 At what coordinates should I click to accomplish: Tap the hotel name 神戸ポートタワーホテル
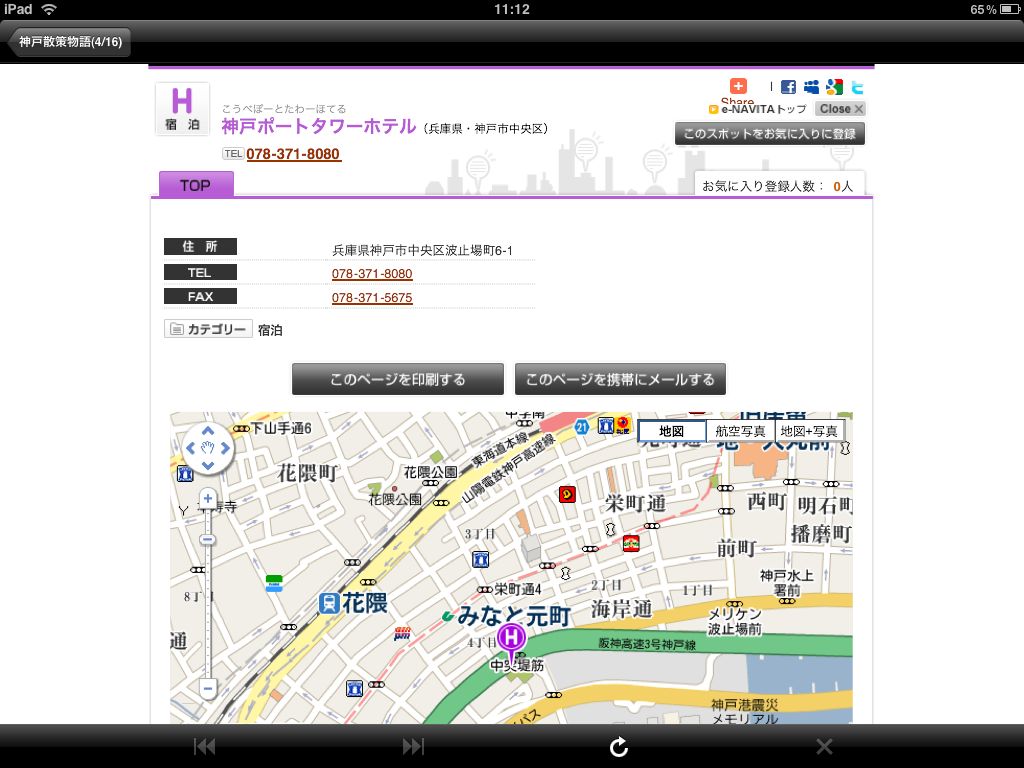pos(319,126)
